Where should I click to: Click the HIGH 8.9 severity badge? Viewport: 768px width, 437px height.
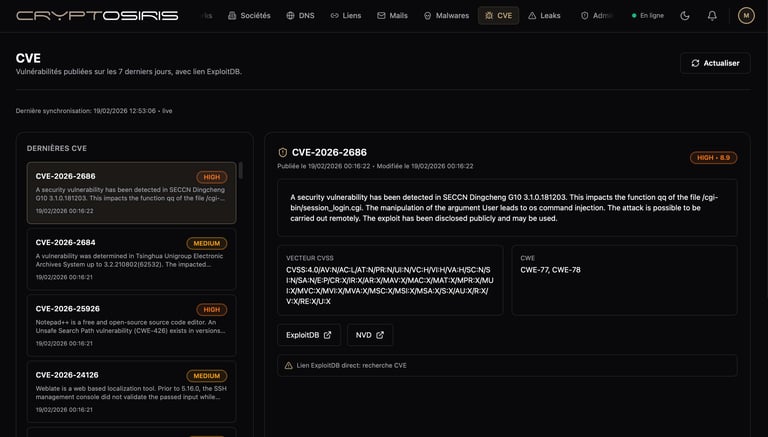pyautogui.click(x=713, y=158)
